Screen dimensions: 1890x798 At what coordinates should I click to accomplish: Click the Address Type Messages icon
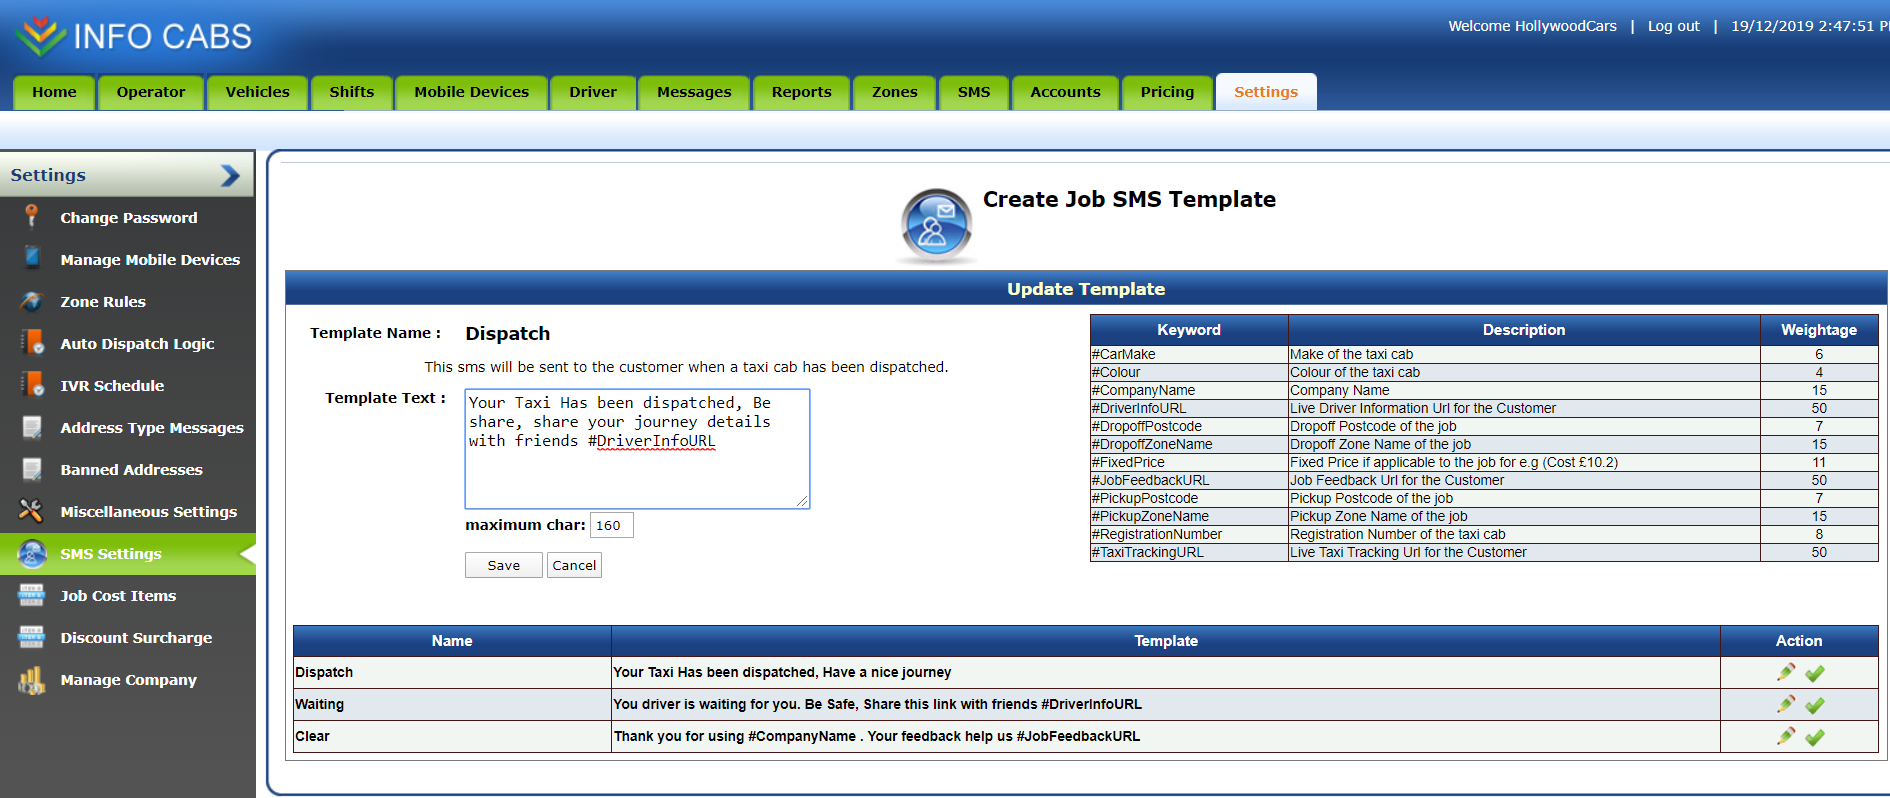tap(32, 427)
